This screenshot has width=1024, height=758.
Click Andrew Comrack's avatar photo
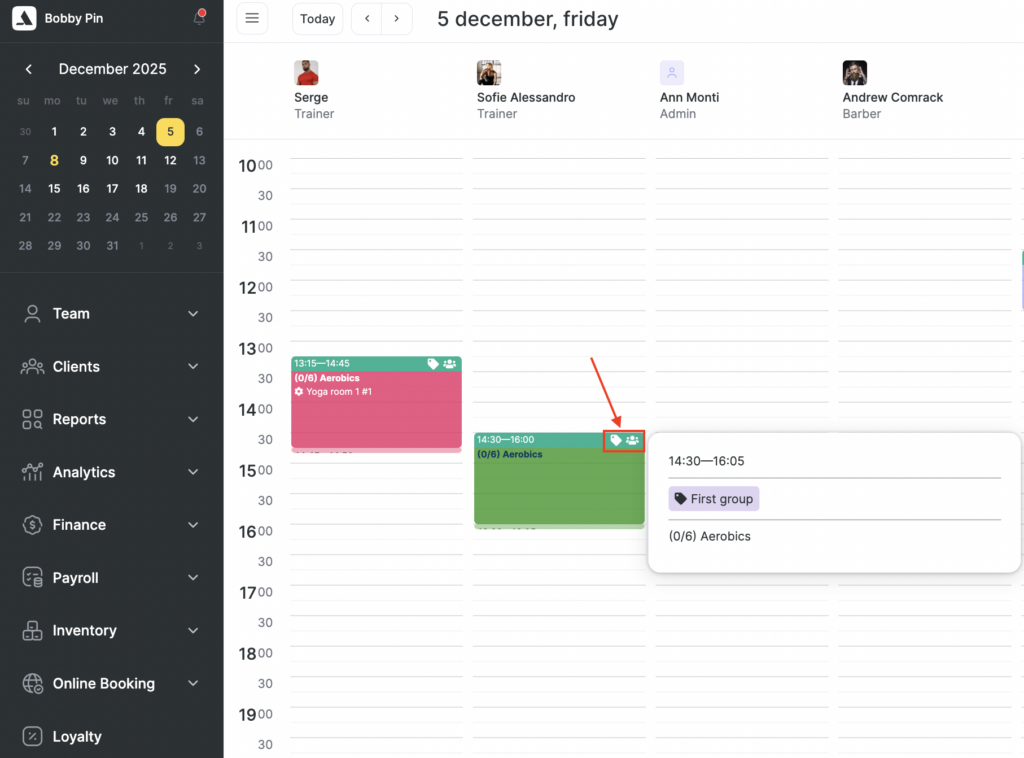854,73
